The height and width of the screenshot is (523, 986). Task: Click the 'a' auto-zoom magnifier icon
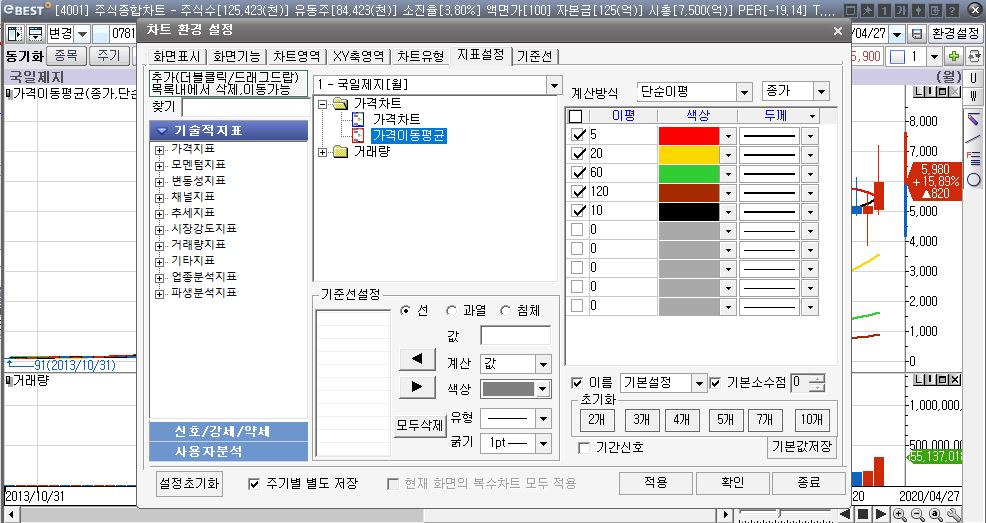click(x=936, y=514)
